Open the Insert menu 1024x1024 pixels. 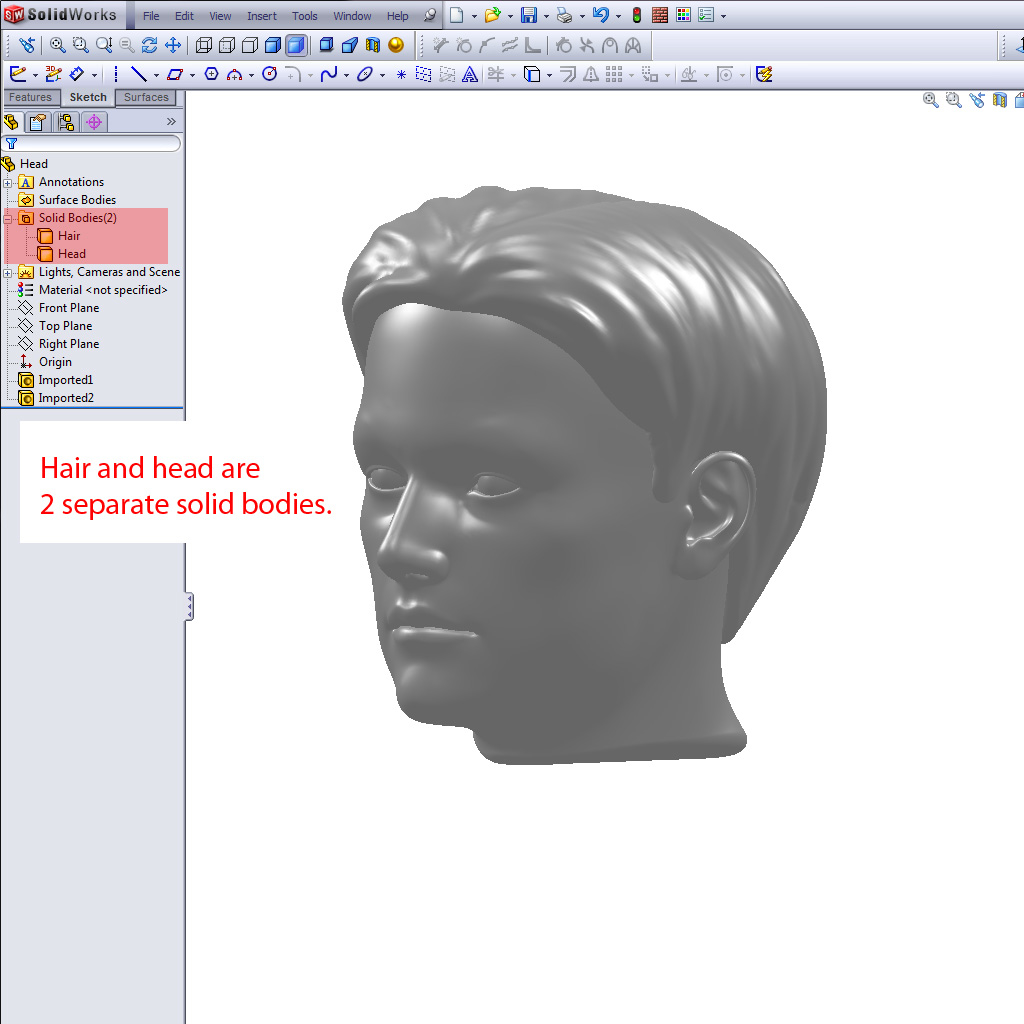coord(261,15)
